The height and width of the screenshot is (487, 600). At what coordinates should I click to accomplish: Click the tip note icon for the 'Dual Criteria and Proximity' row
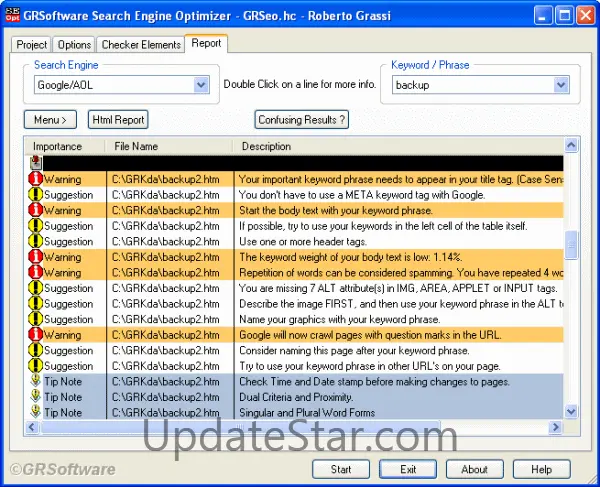(x=36, y=397)
